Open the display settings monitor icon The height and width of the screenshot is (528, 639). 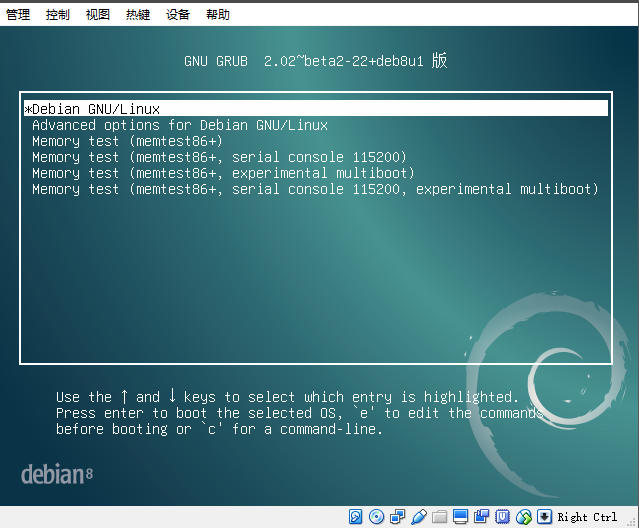coord(460,517)
